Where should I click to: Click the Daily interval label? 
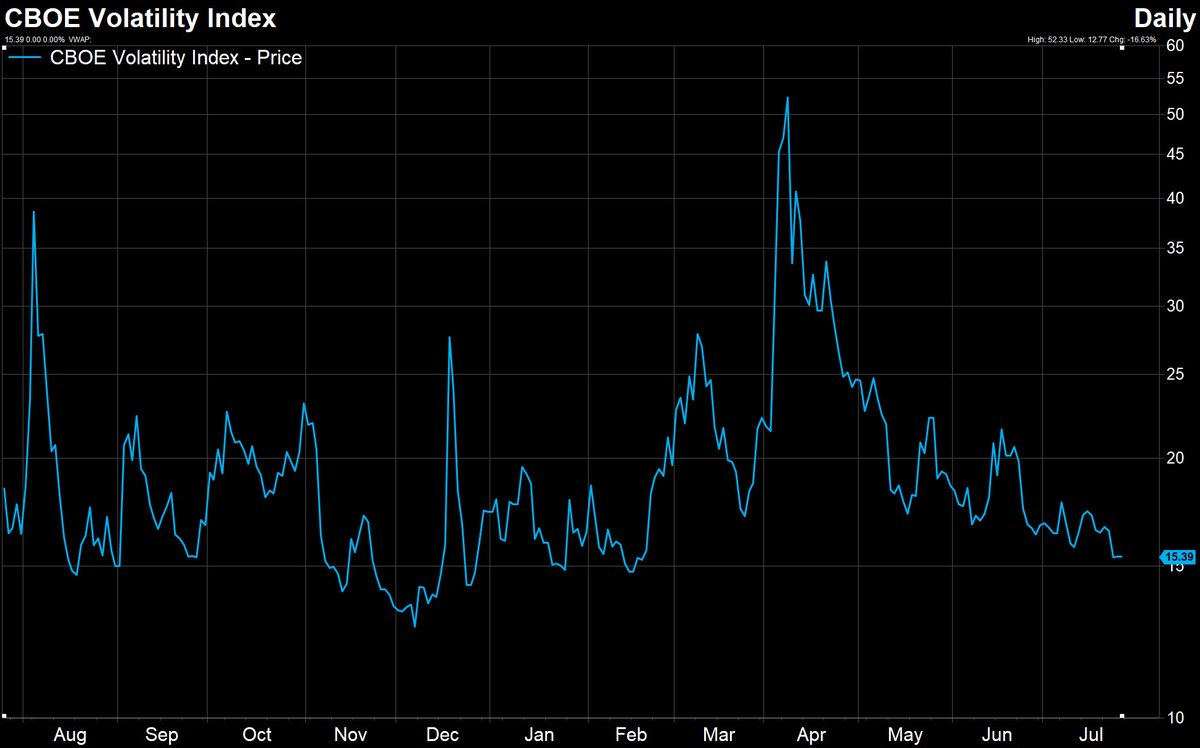pos(1164,18)
